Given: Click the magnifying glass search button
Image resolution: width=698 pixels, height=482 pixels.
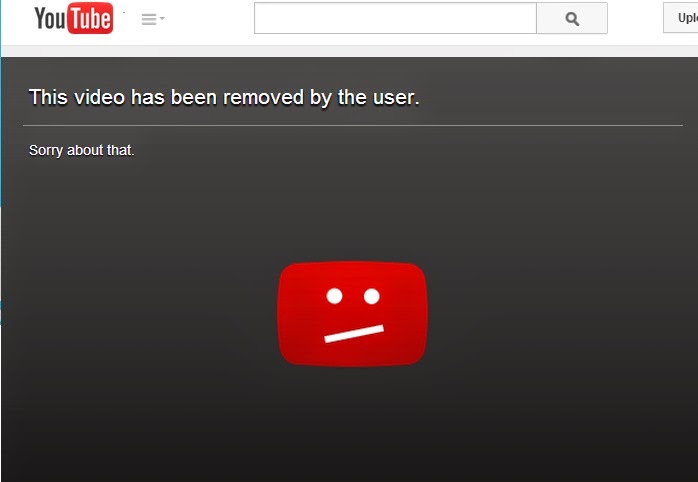Looking at the screenshot, I should tap(572, 18).
